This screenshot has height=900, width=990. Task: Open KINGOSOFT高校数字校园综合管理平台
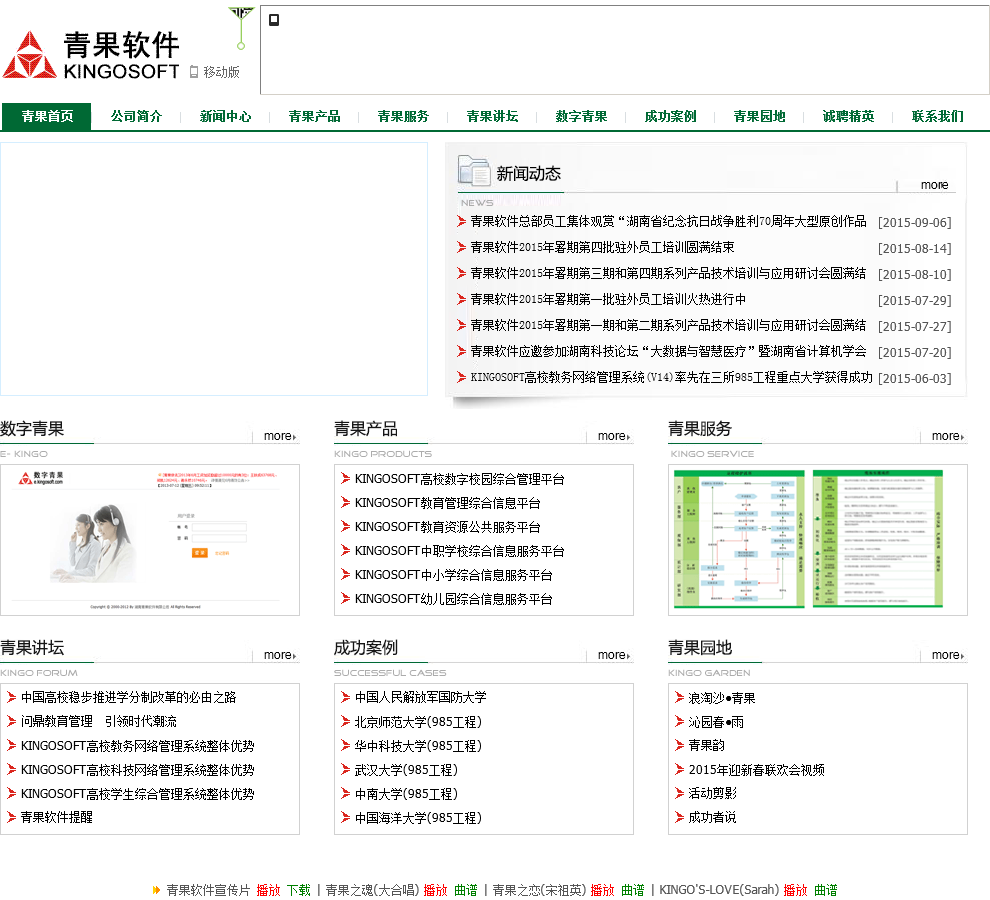[460, 479]
